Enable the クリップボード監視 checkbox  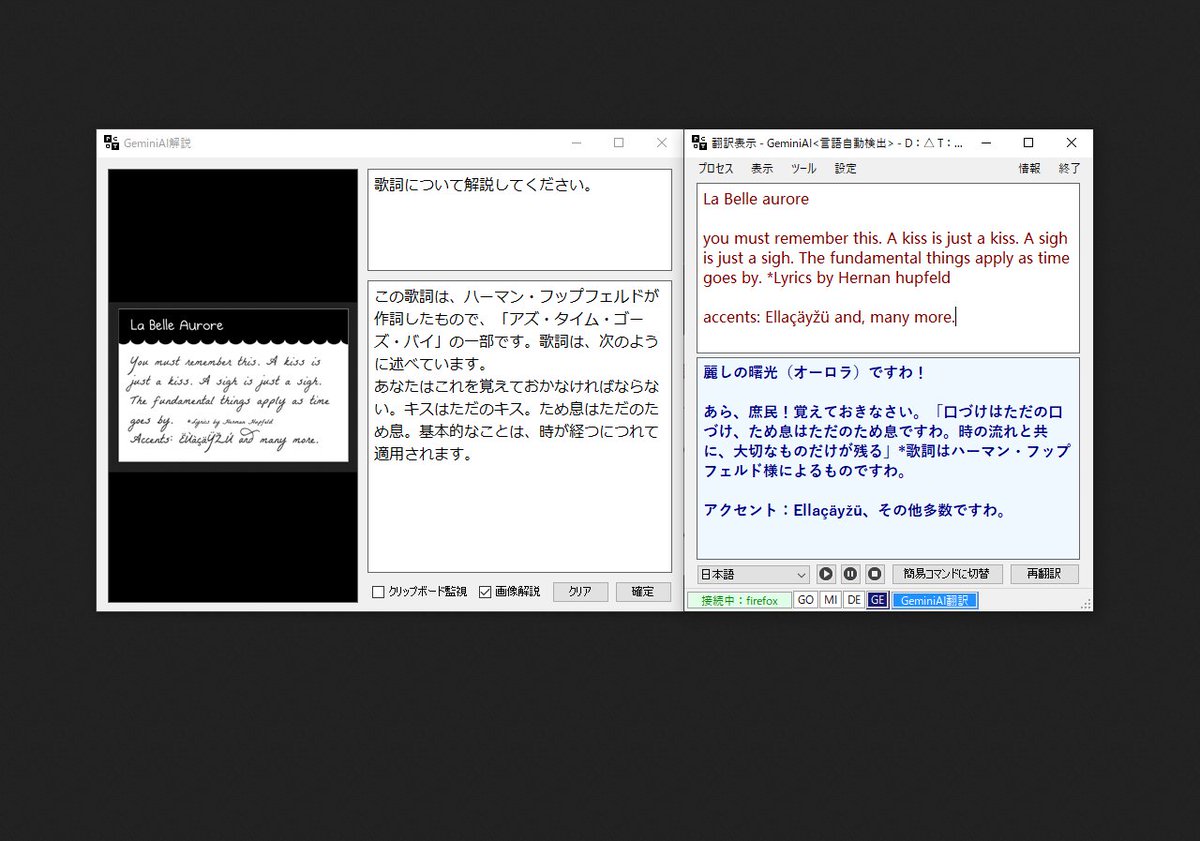[x=378, y=591]
